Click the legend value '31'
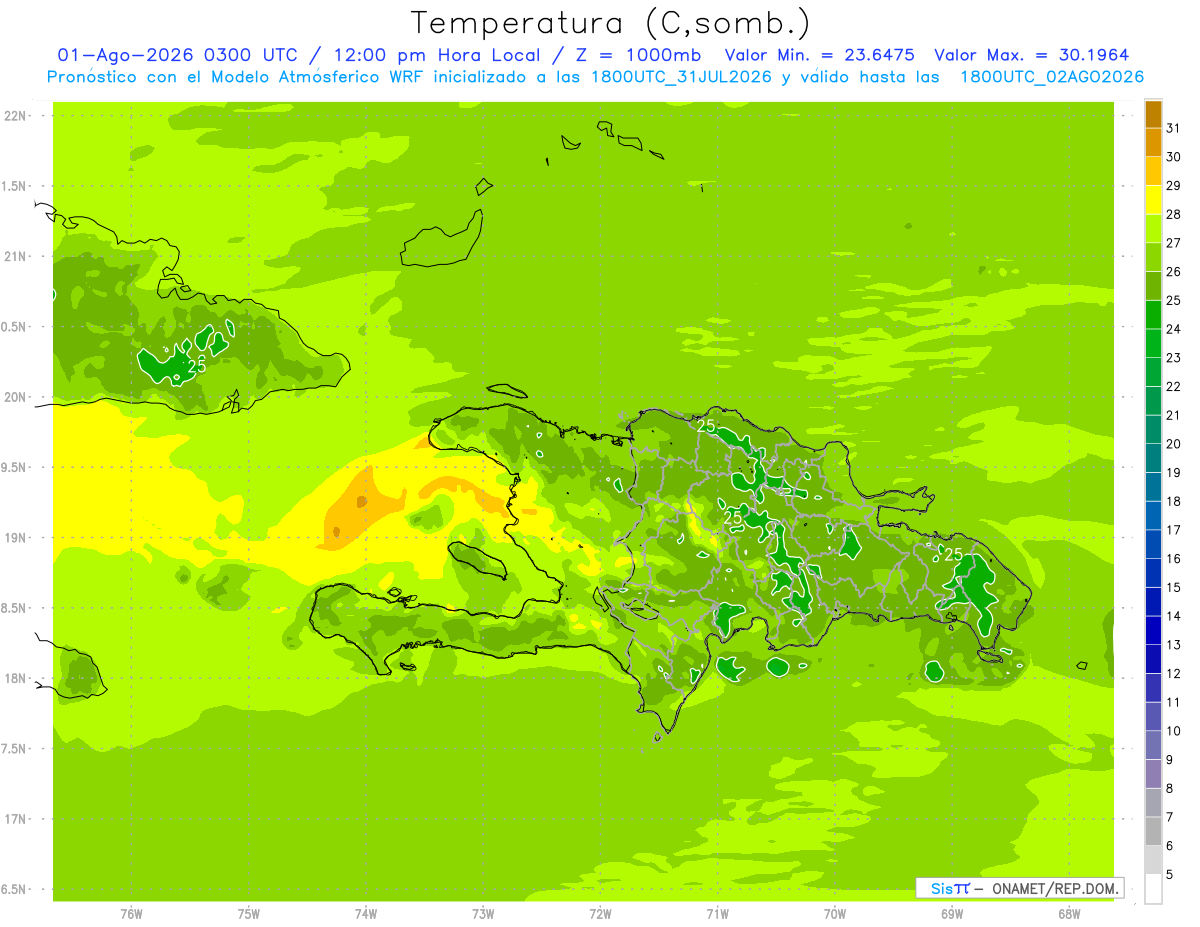 [1174, 128]
